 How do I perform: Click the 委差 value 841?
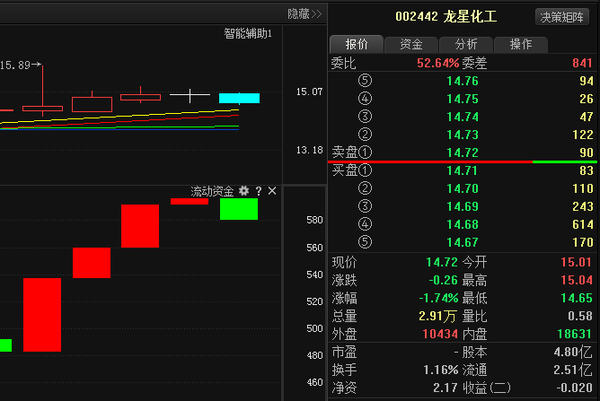coord(582,63)
